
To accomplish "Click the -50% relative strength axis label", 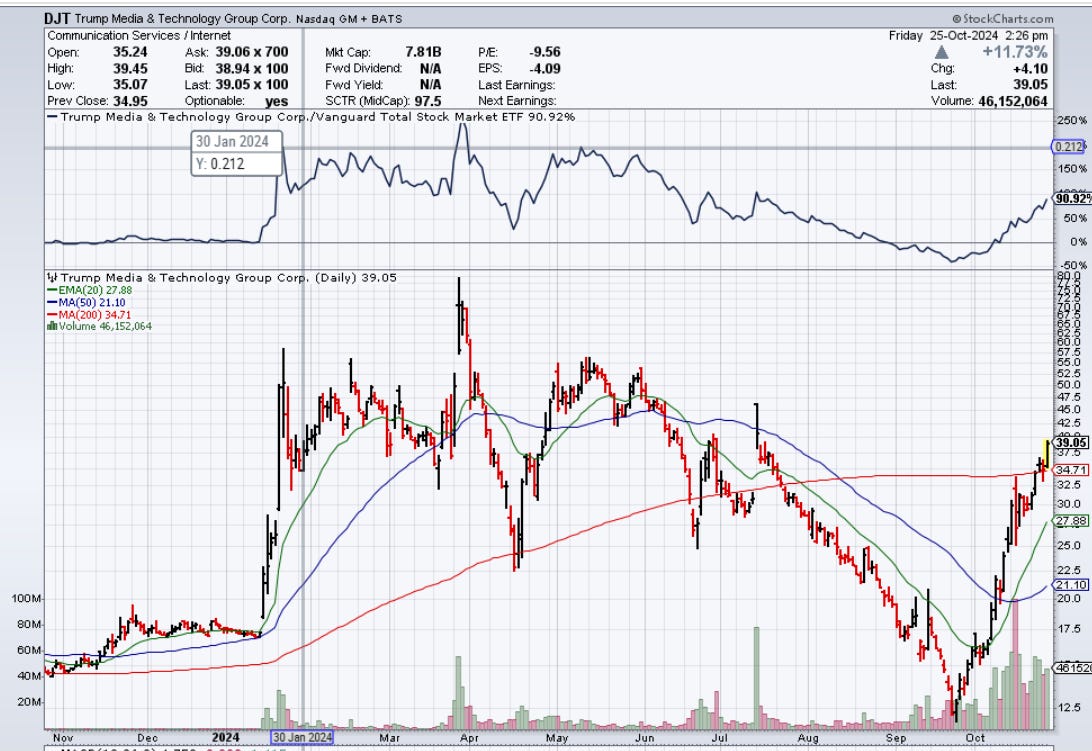I will [1072, 265].
